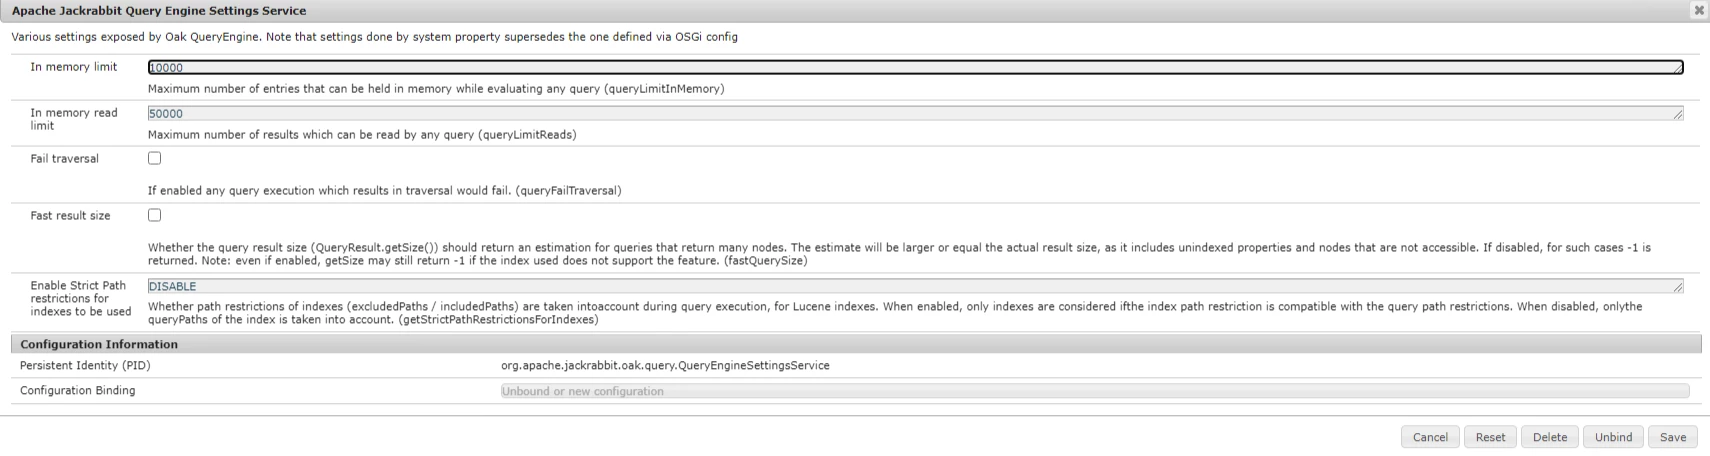
Task: Click the Unbind button
Action: (1613, 437)
